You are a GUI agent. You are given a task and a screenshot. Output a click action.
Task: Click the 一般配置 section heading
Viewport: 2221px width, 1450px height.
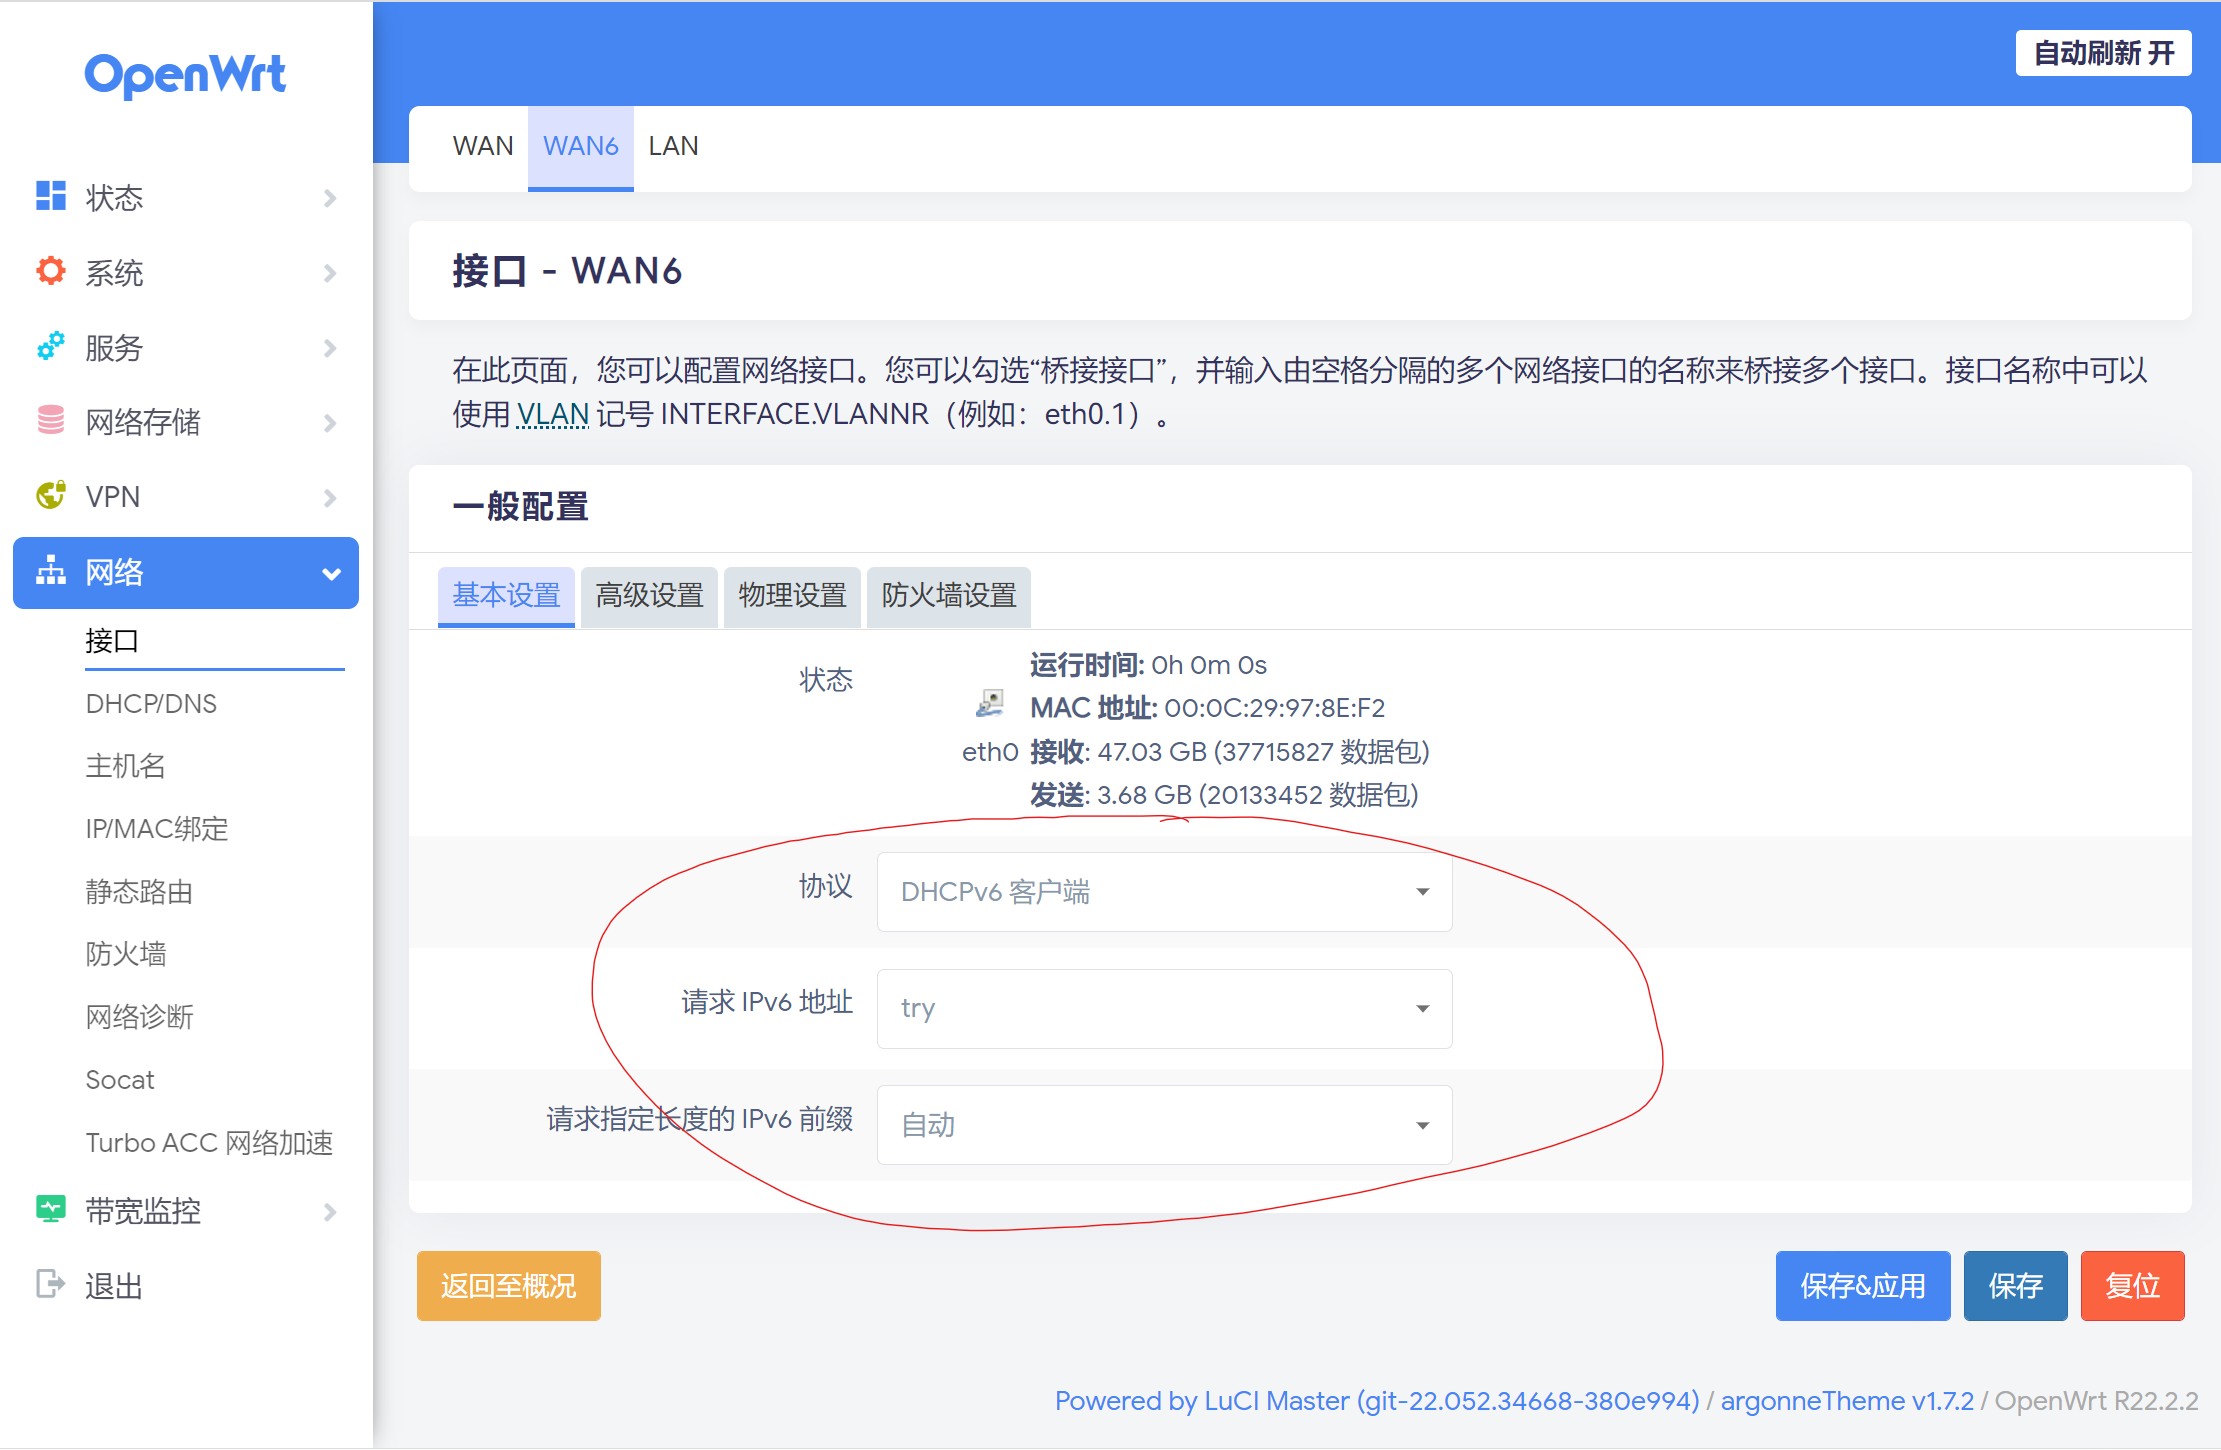[x=521, y=507]
